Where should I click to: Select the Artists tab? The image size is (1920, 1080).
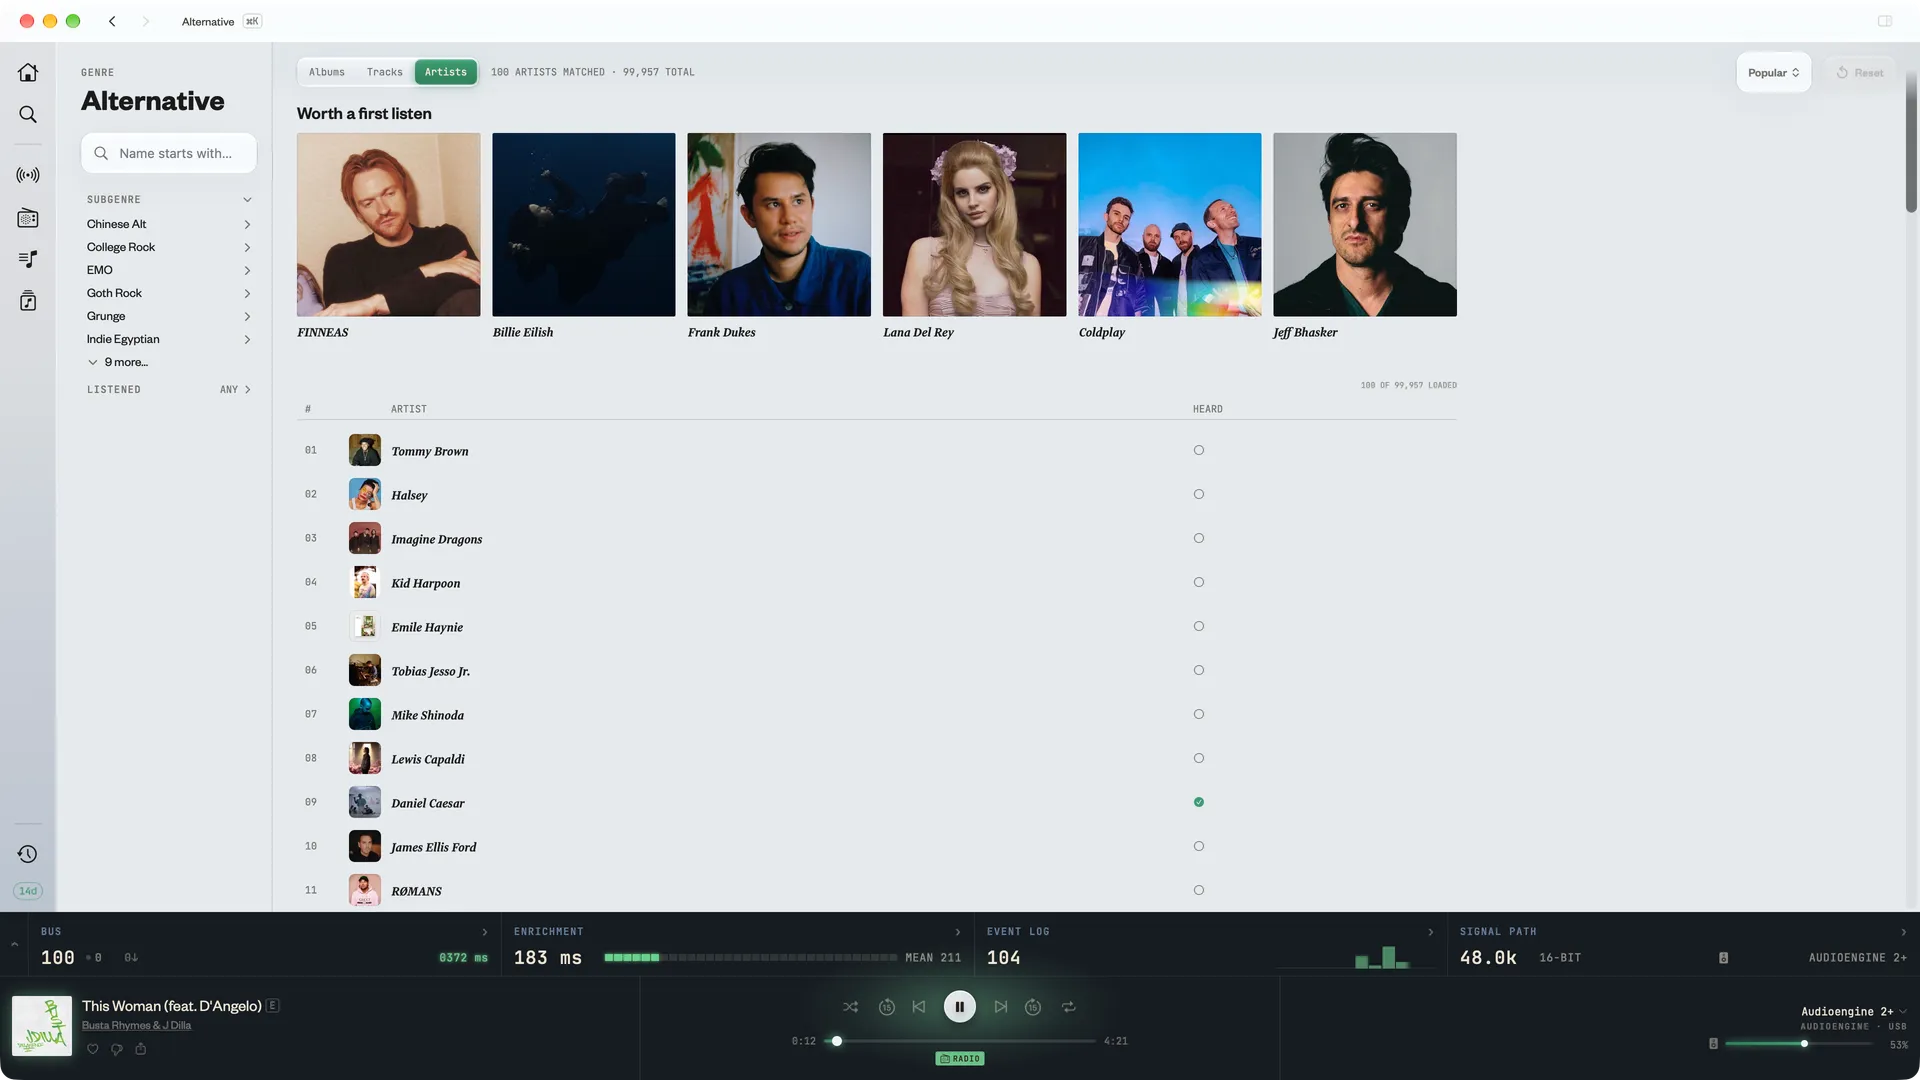coord(445,72)
